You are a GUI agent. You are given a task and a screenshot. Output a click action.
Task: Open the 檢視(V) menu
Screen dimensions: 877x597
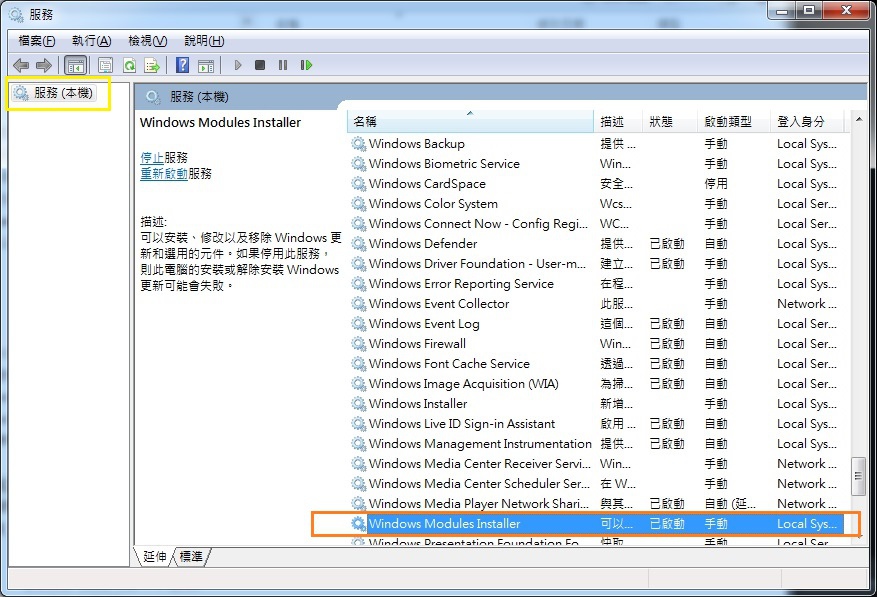click(148, 41)
